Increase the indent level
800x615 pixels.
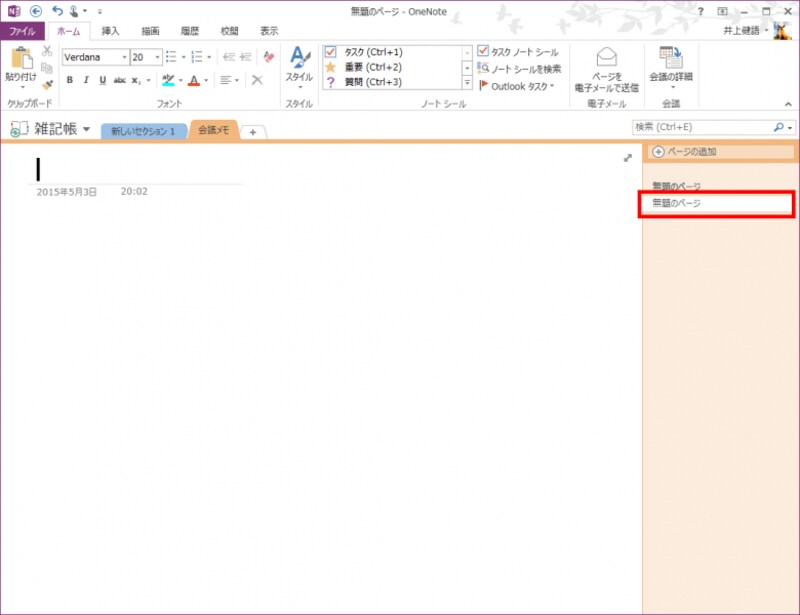click(245, 57)
